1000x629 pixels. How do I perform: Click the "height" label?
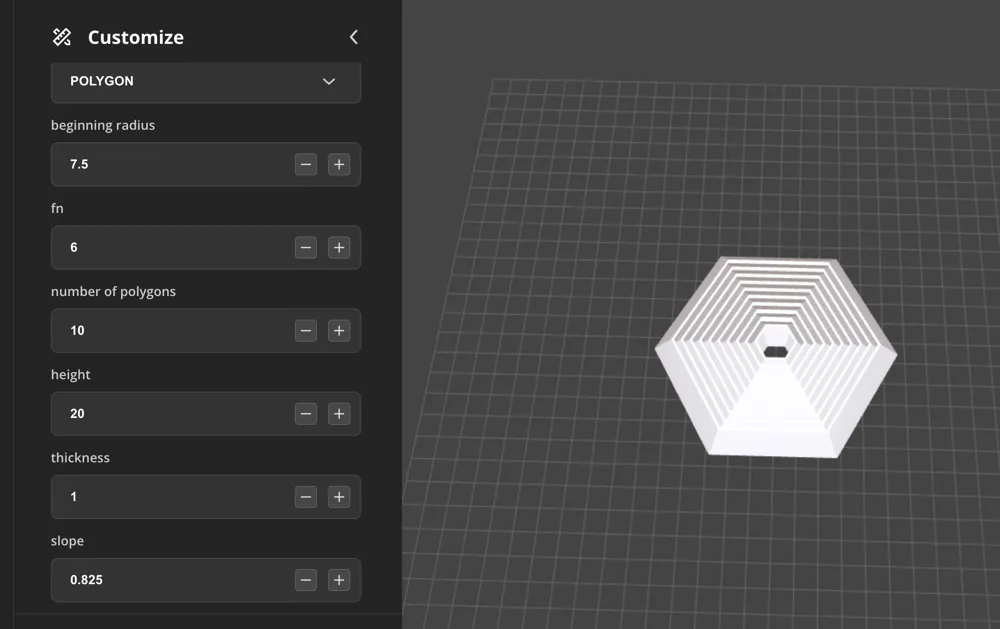[70, 375]
